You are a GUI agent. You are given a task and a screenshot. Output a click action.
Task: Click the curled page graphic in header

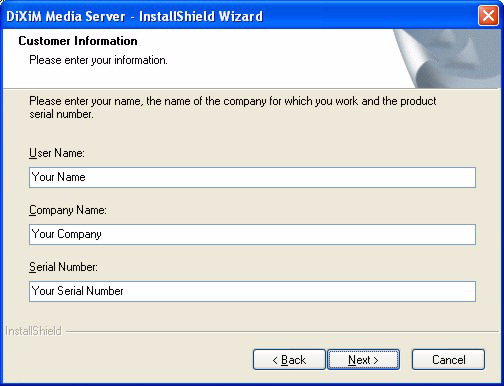447,59
